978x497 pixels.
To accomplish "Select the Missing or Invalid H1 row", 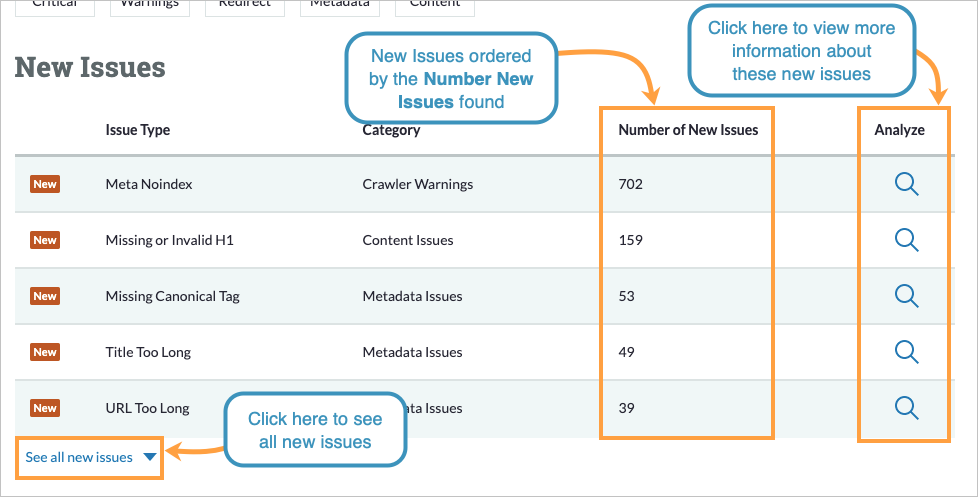I will point(169,240).
